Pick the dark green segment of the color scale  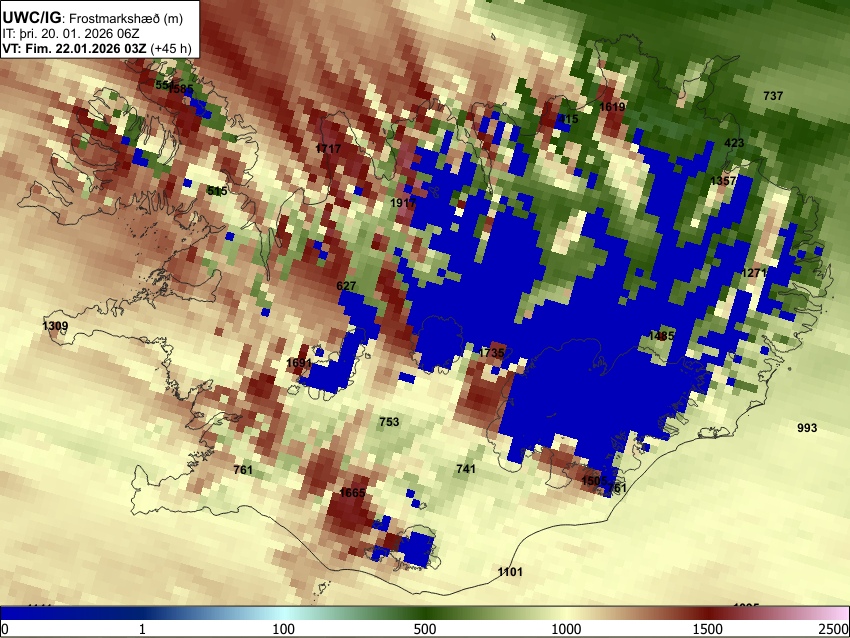(425, 614)
